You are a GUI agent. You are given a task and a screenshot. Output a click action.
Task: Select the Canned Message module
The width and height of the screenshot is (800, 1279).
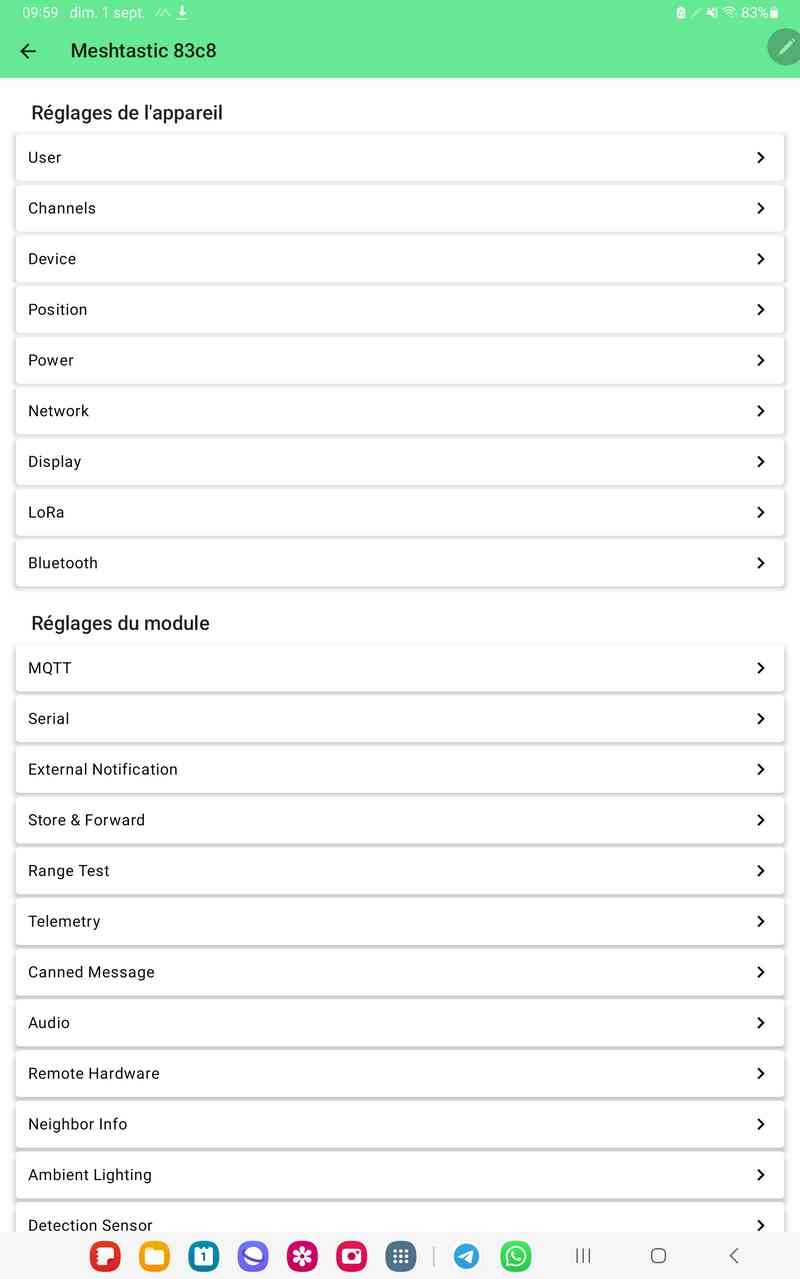point(400,972)
